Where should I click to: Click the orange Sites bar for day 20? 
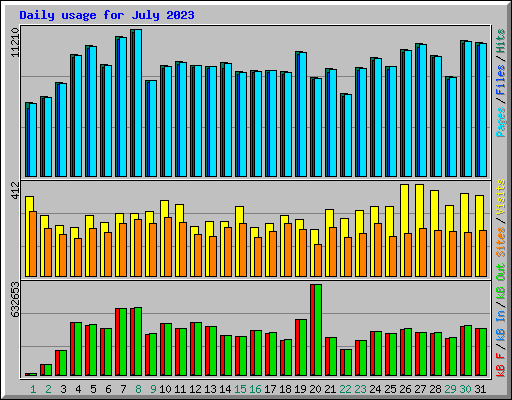pos(318,260)
